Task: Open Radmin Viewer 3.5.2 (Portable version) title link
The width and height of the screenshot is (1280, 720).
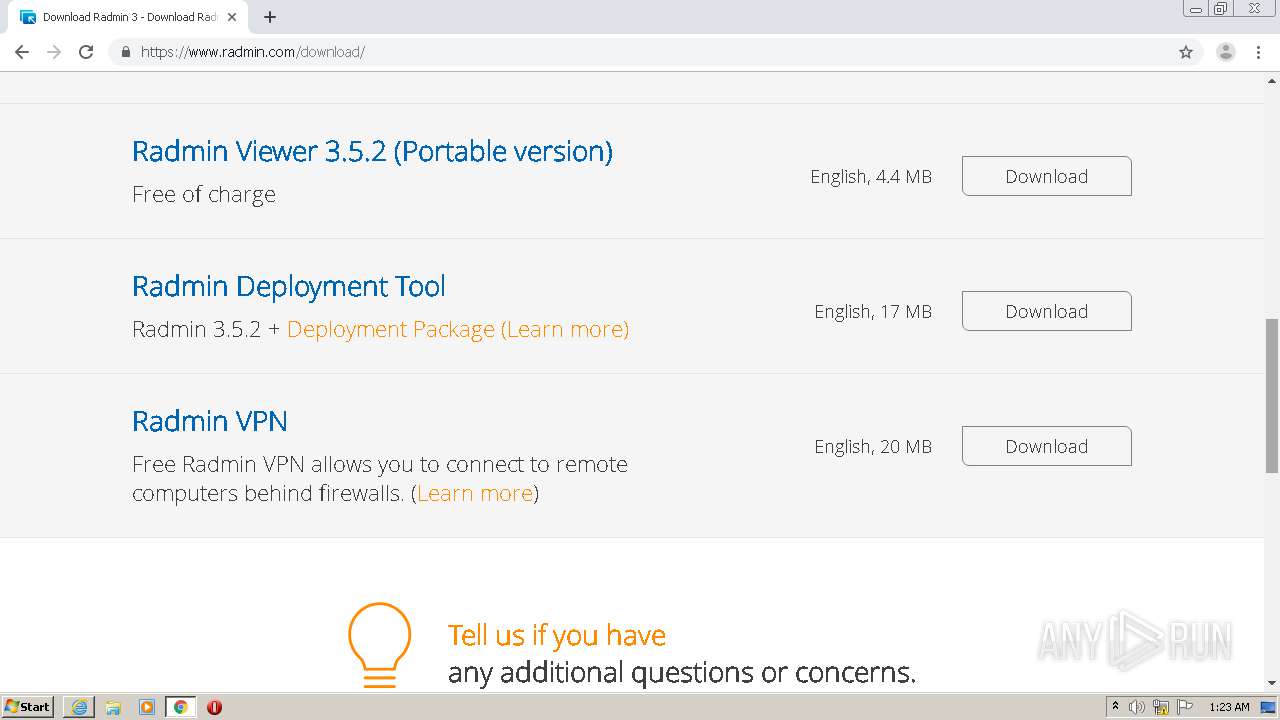Action: click(x=372, y=151)
